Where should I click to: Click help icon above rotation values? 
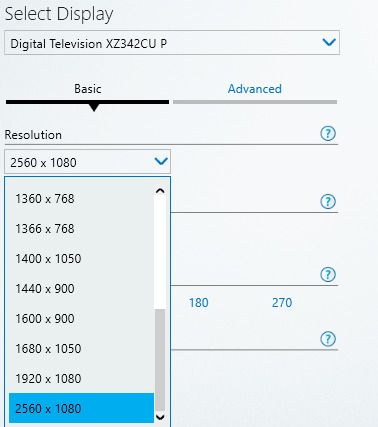tap(328, 275)
